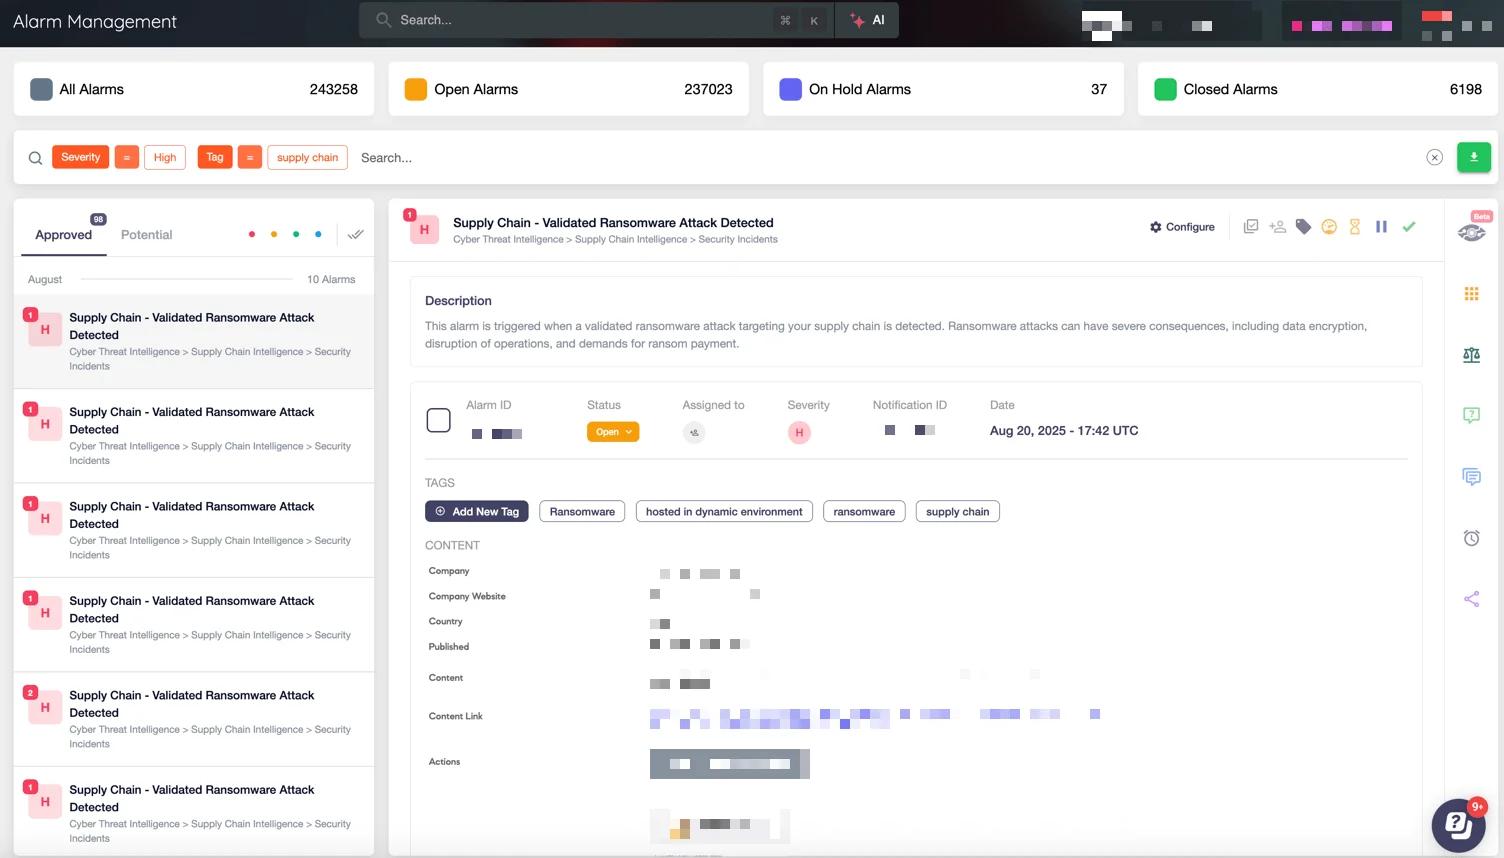Screen dimensions: 1504x858
Task: Open the Beta eye feature icon
Action: tap(1470, 231)
